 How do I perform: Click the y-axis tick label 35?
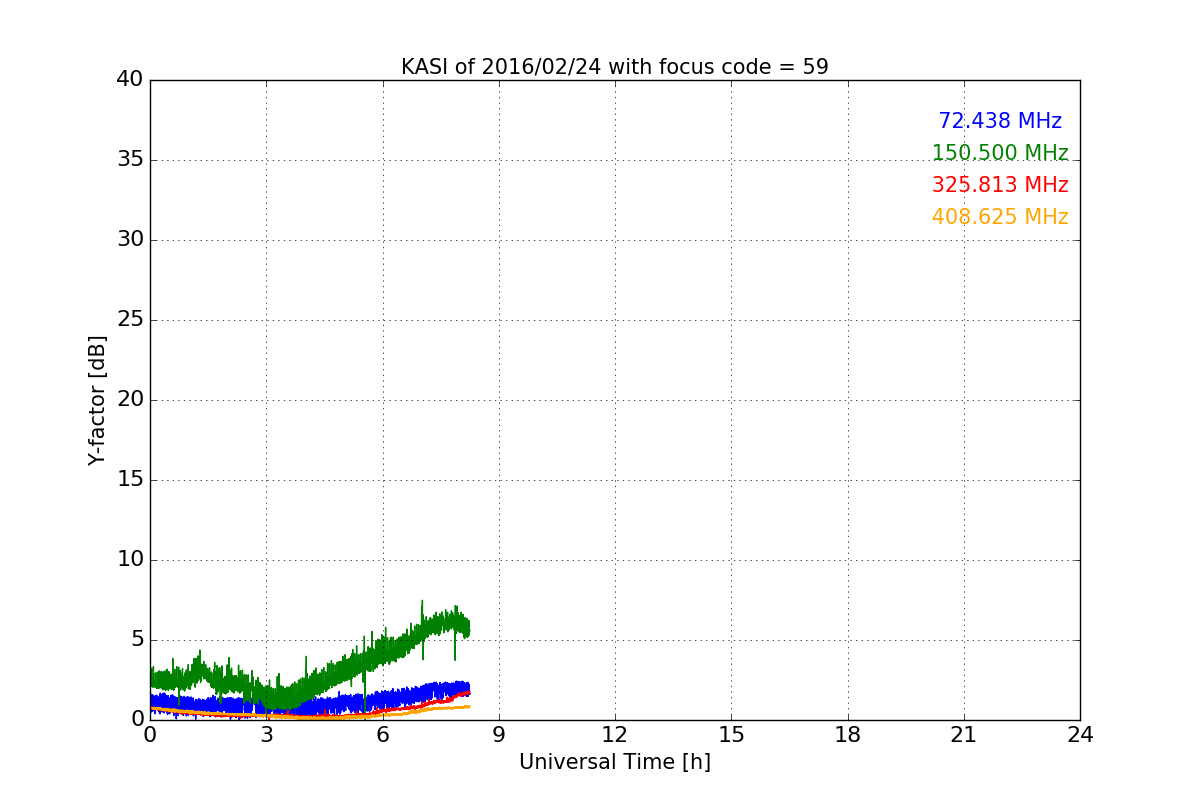coord(130,159)
